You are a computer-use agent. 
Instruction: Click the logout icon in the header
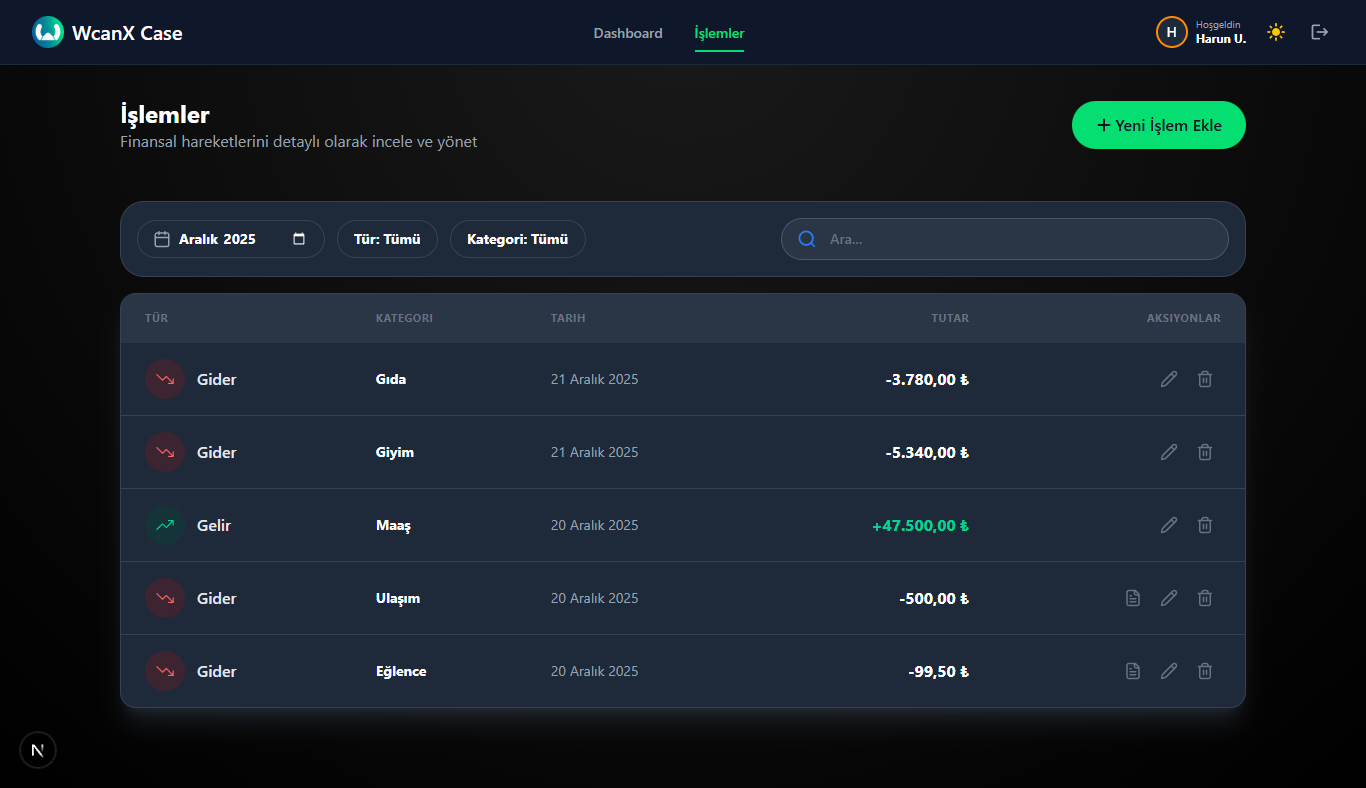[x=1319, y=32]
